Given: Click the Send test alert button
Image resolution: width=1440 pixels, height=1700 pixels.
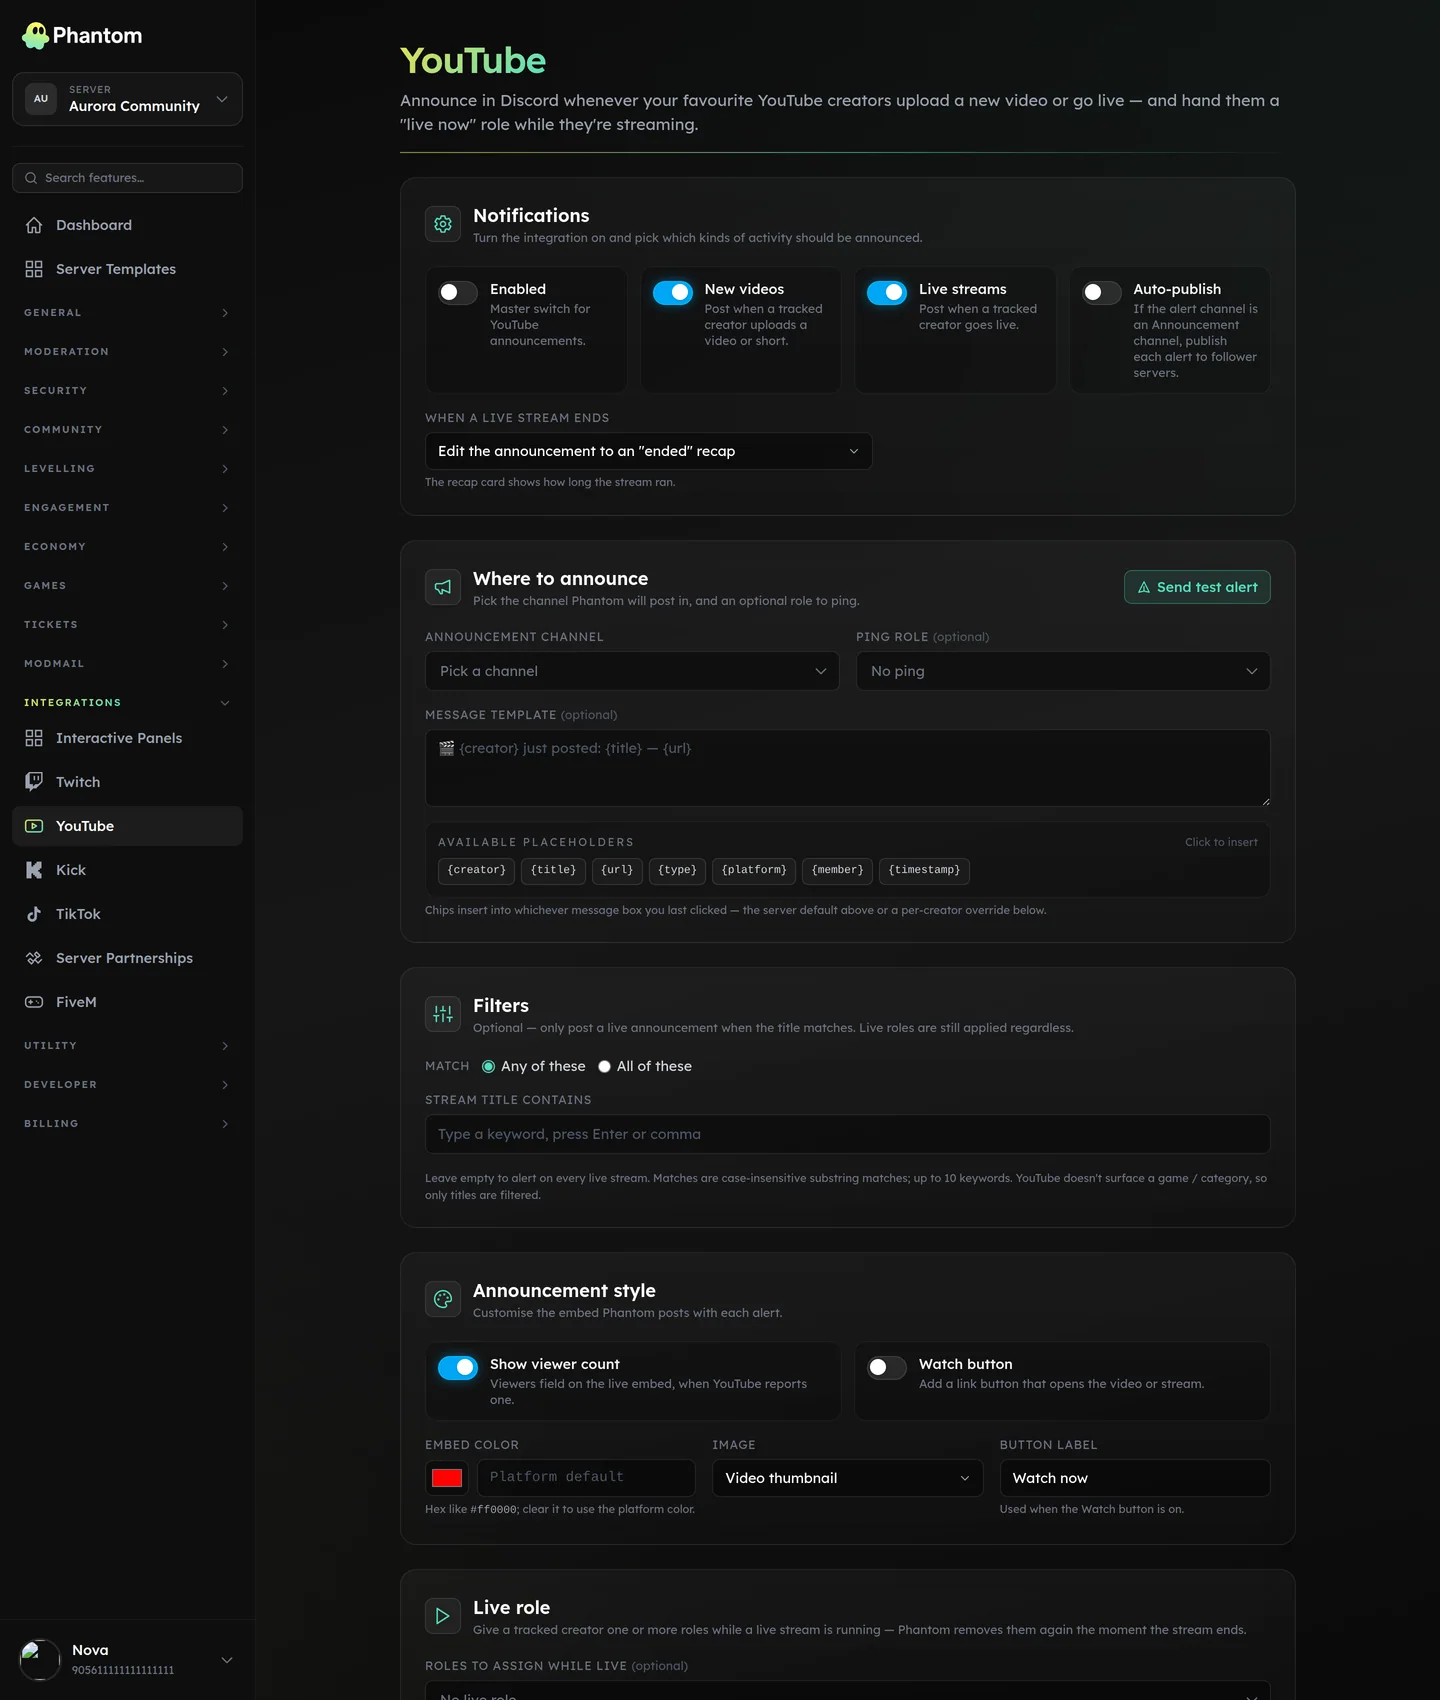Looking at the screenshot, I should (1197, 587).
